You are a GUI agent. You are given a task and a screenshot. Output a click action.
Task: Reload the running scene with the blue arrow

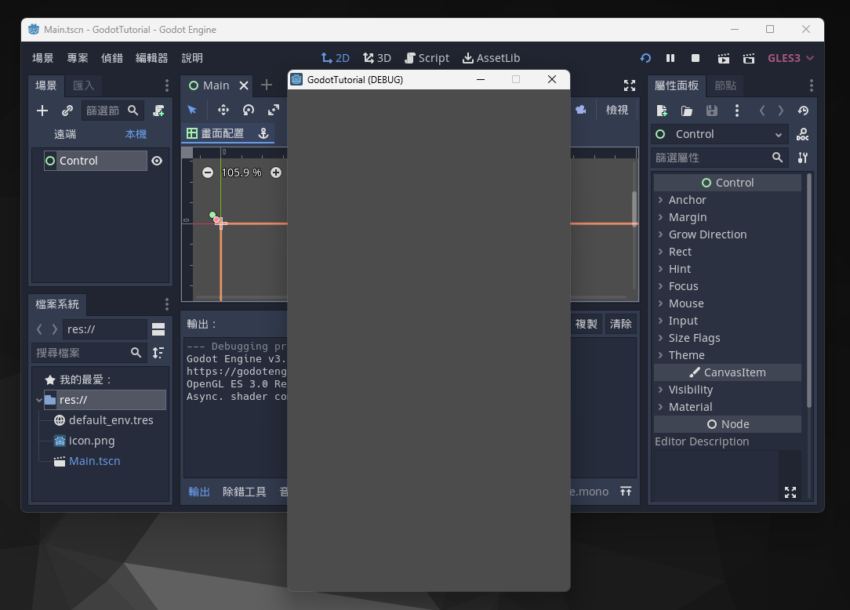click(645, 58)
